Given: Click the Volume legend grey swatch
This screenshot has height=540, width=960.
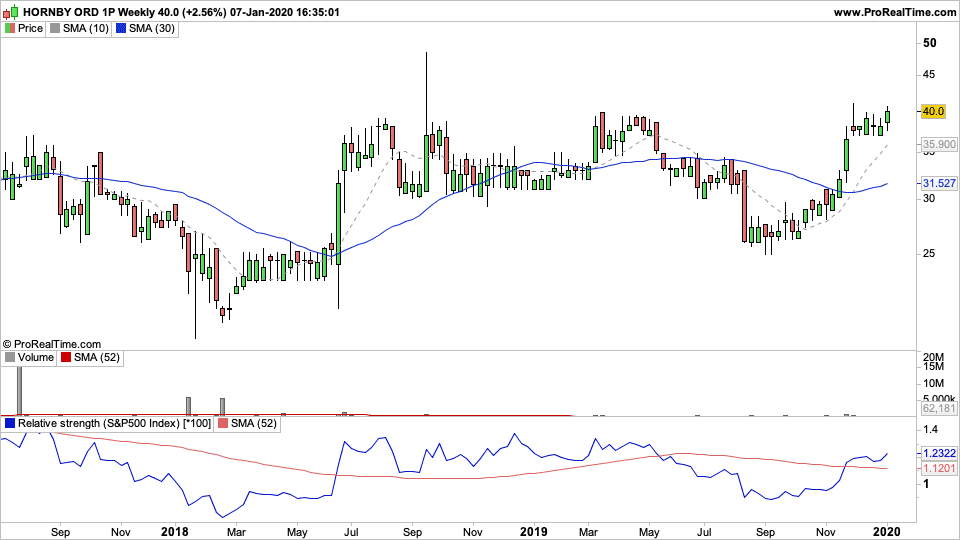Looking at the screenshot, I should tap(10, 358).
